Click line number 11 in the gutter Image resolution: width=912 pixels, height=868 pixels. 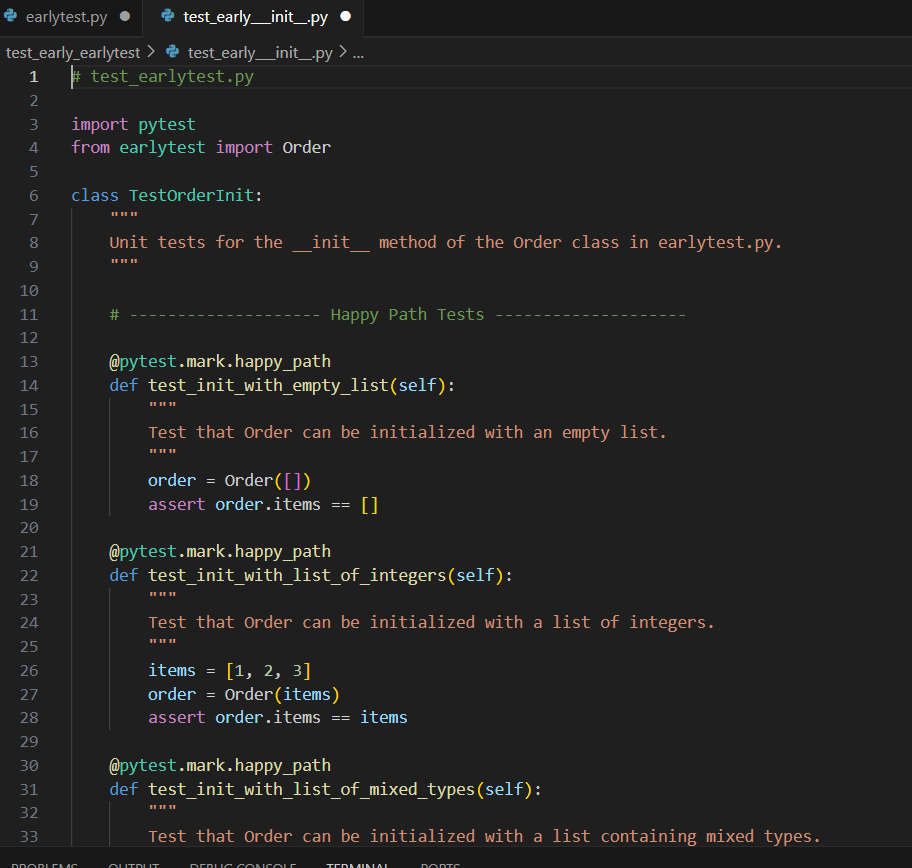tap(29, 315)
